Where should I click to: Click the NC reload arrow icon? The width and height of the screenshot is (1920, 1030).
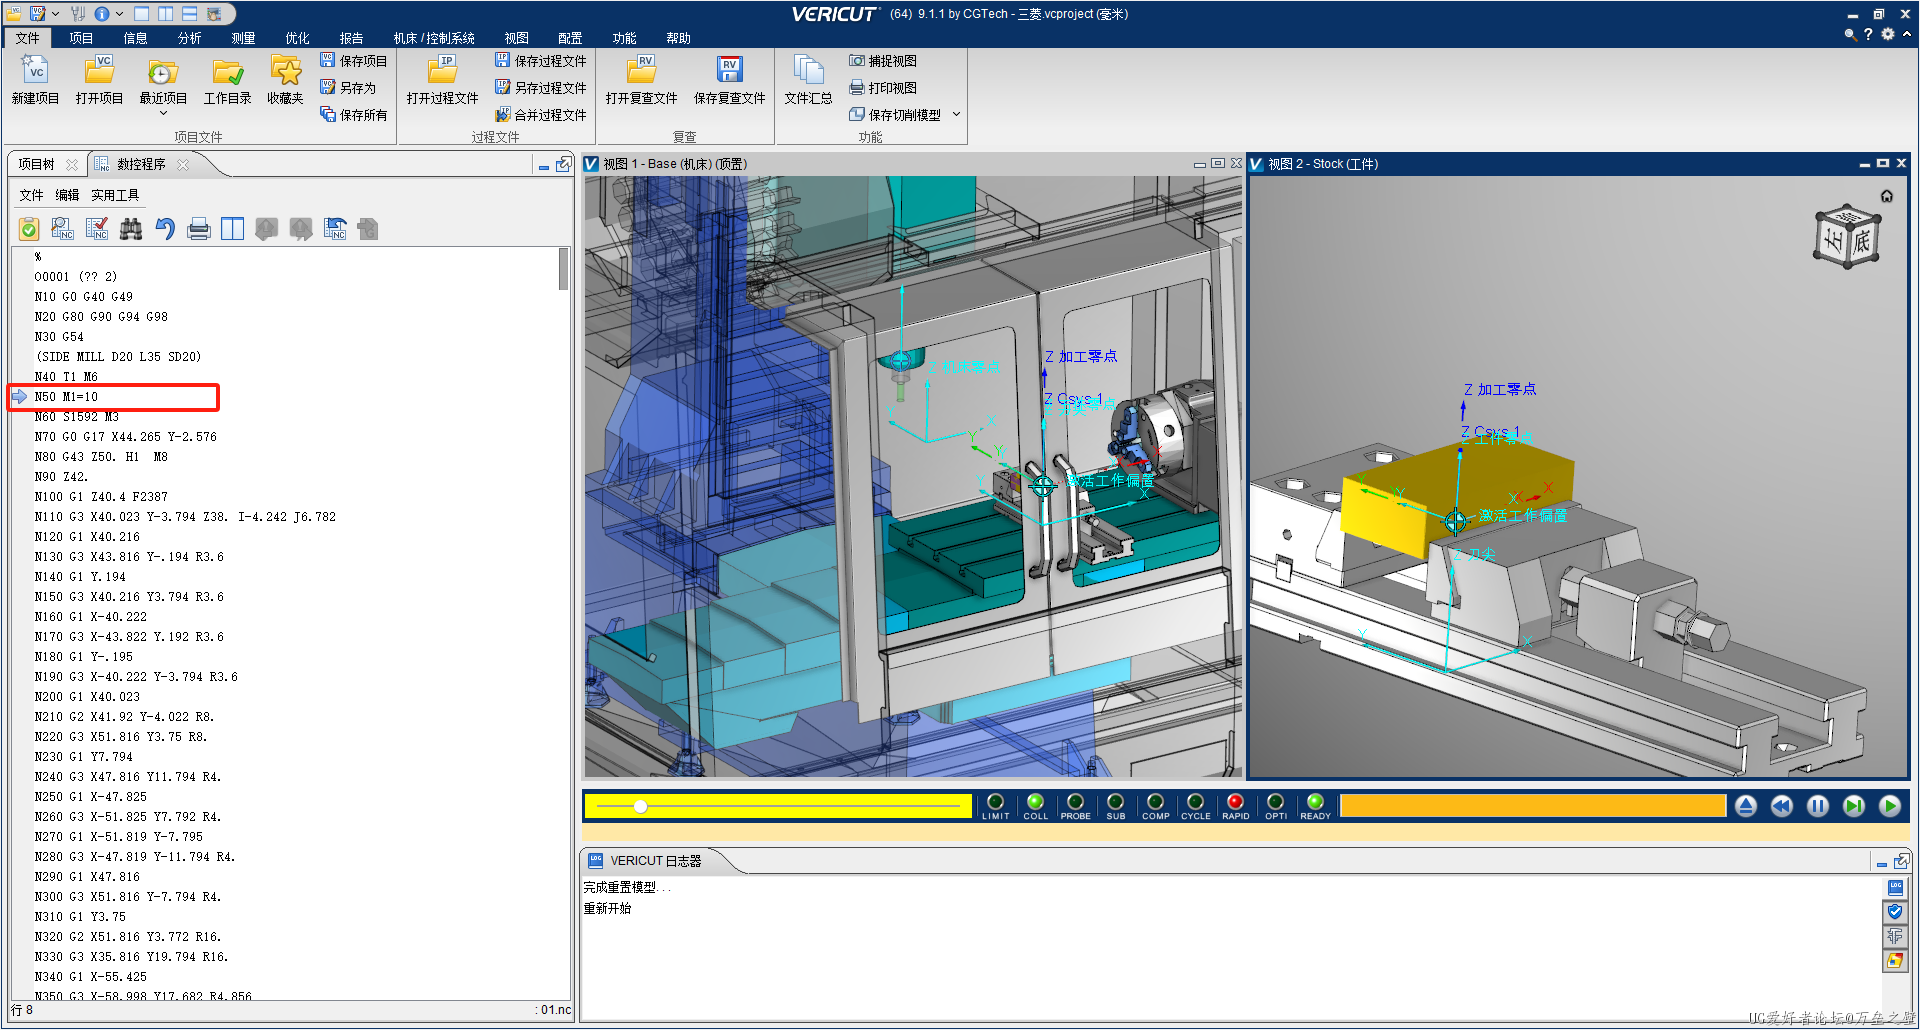pos(335,229)
